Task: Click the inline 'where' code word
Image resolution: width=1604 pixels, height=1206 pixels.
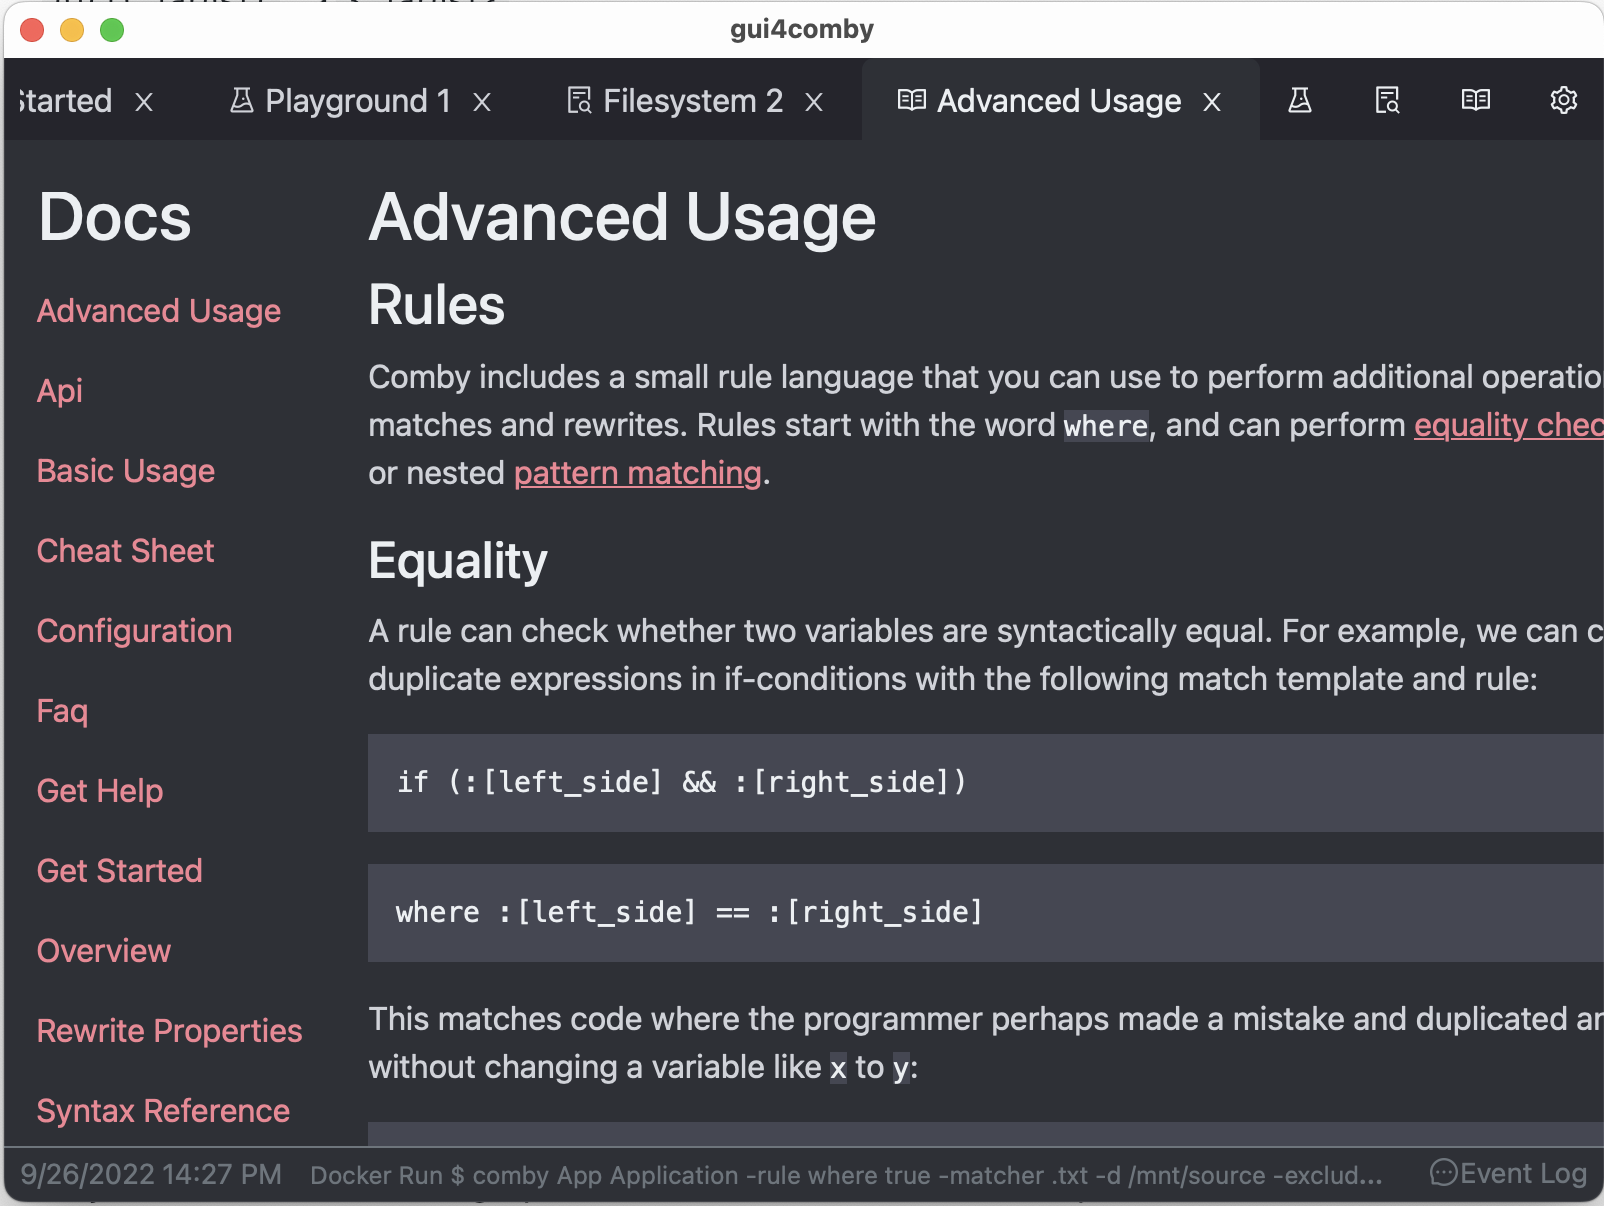Action: (x=1105, y=426)
